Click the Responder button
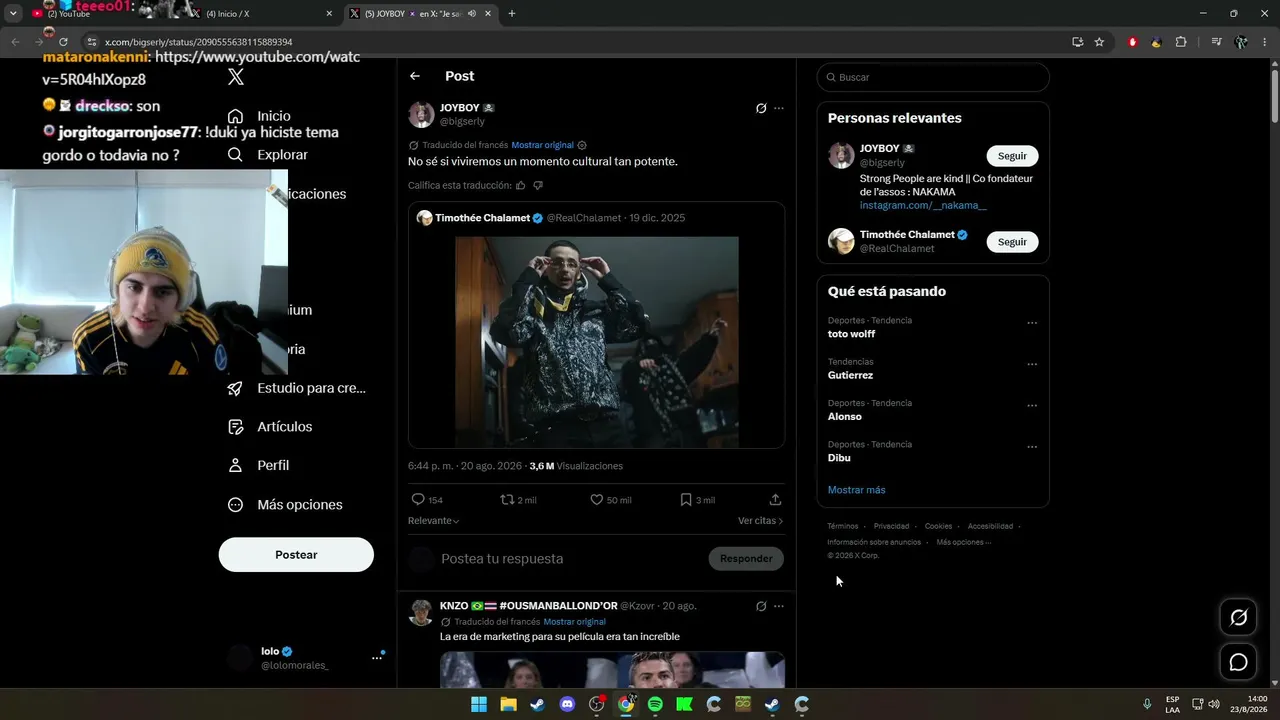This screenshot has width=1280, height=720. click(746, 559)
